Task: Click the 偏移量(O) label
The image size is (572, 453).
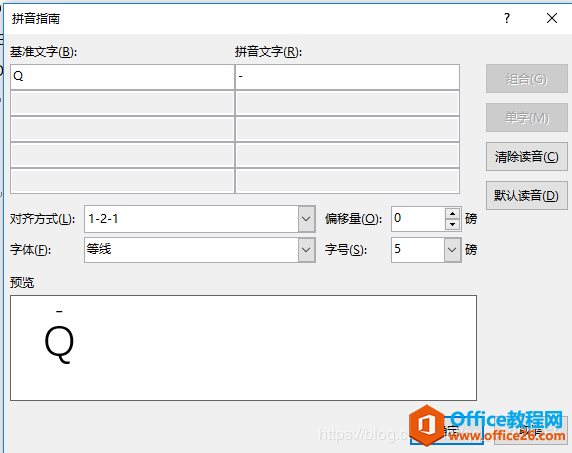Action: (x=353, y=219)
